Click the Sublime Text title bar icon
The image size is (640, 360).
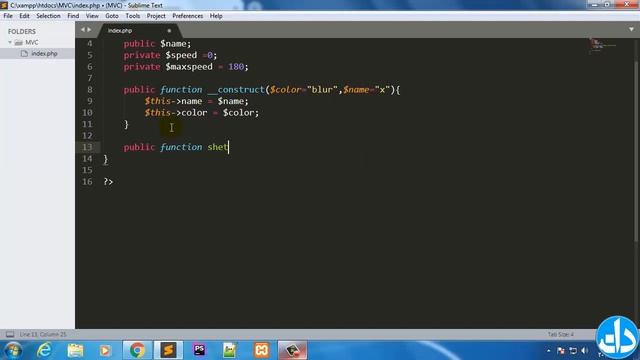4,5
